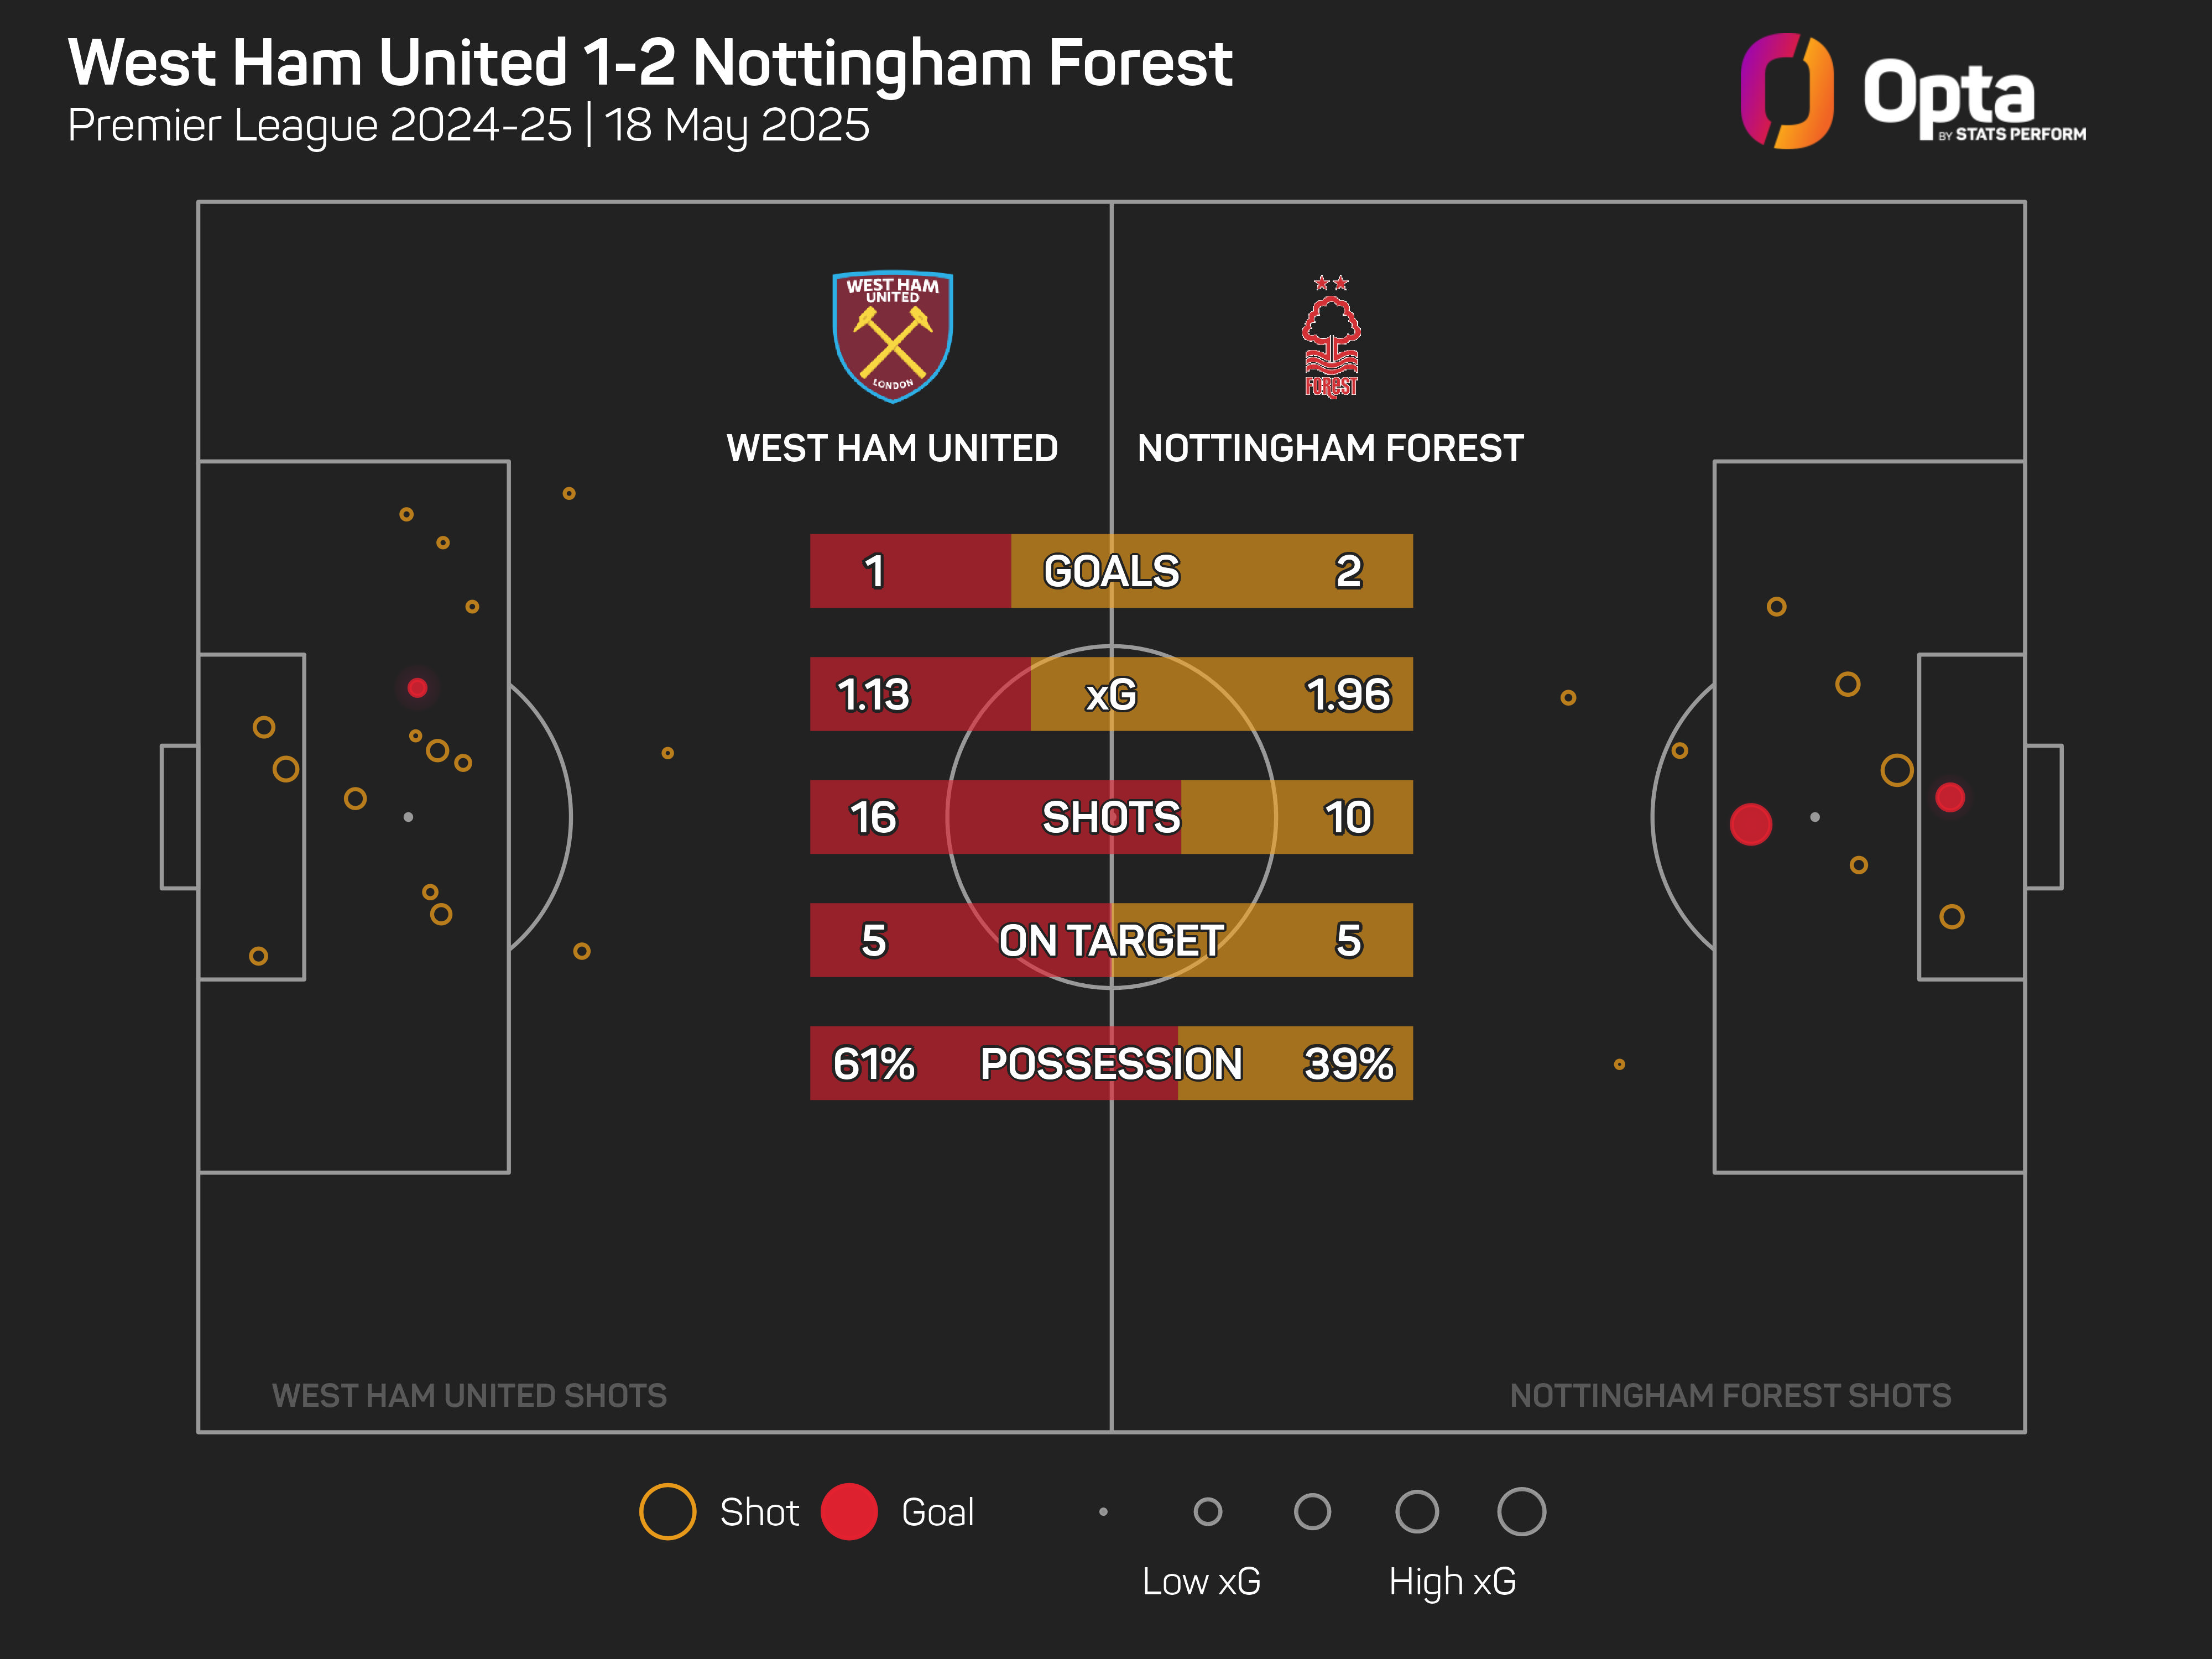Click the West Ham United club crest
The width and height of the screenshot is (2212, 1659).
pyautogui.click(x=892, y=336)
